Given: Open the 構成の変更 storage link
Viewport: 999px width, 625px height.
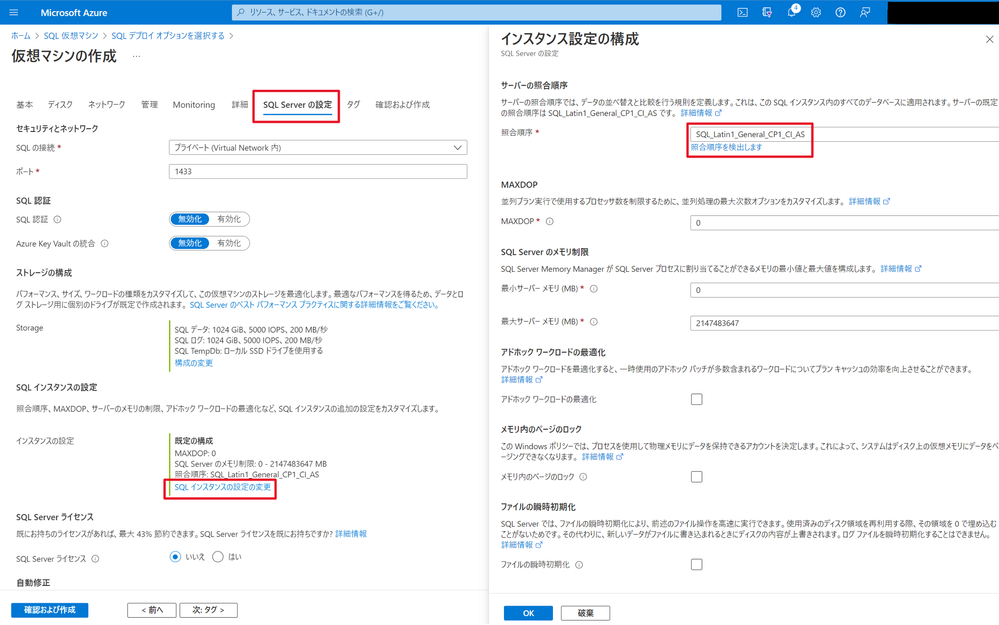Looking at the screenshot, I should pyautogui.click(x=194, y=363).
